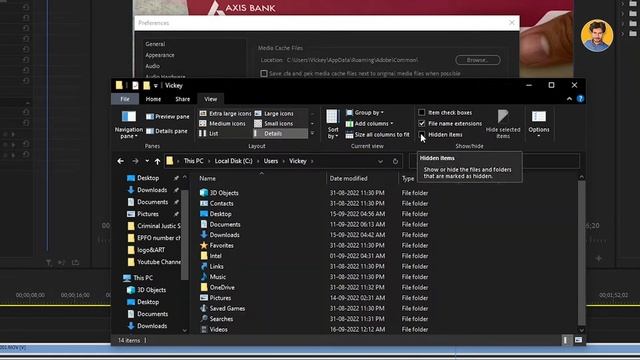This screenshot has height=360, width=640.
Task: Collapse the ribbon with the chevron
Action: coord(569,99)
